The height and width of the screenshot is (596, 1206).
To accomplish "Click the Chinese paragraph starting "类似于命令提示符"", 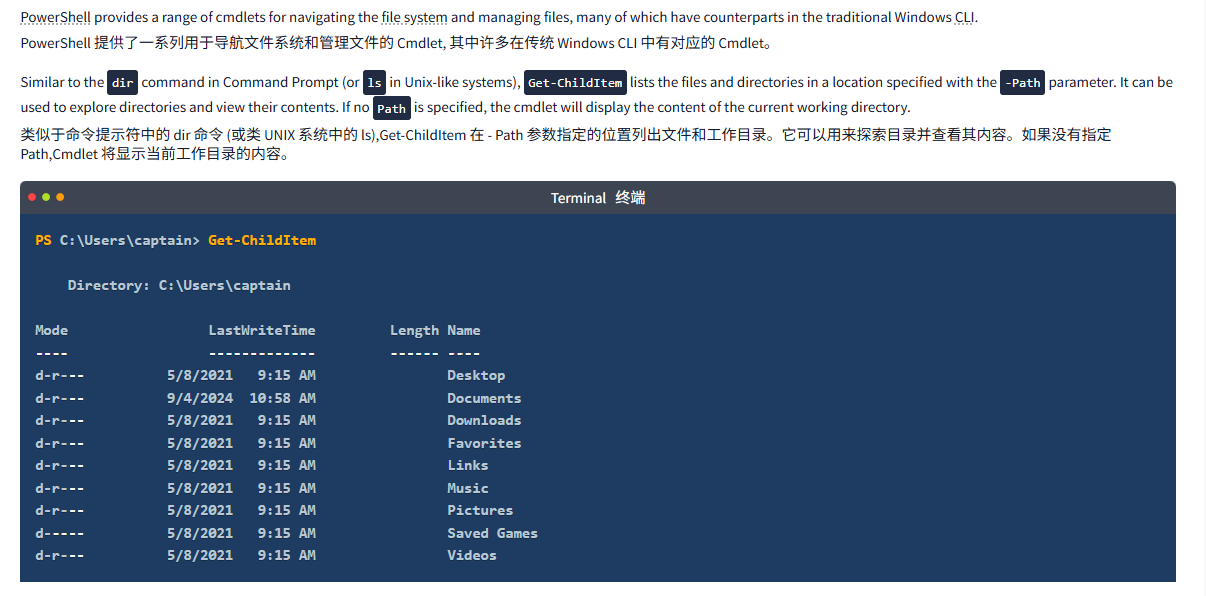I will click(x=566, y=144).
